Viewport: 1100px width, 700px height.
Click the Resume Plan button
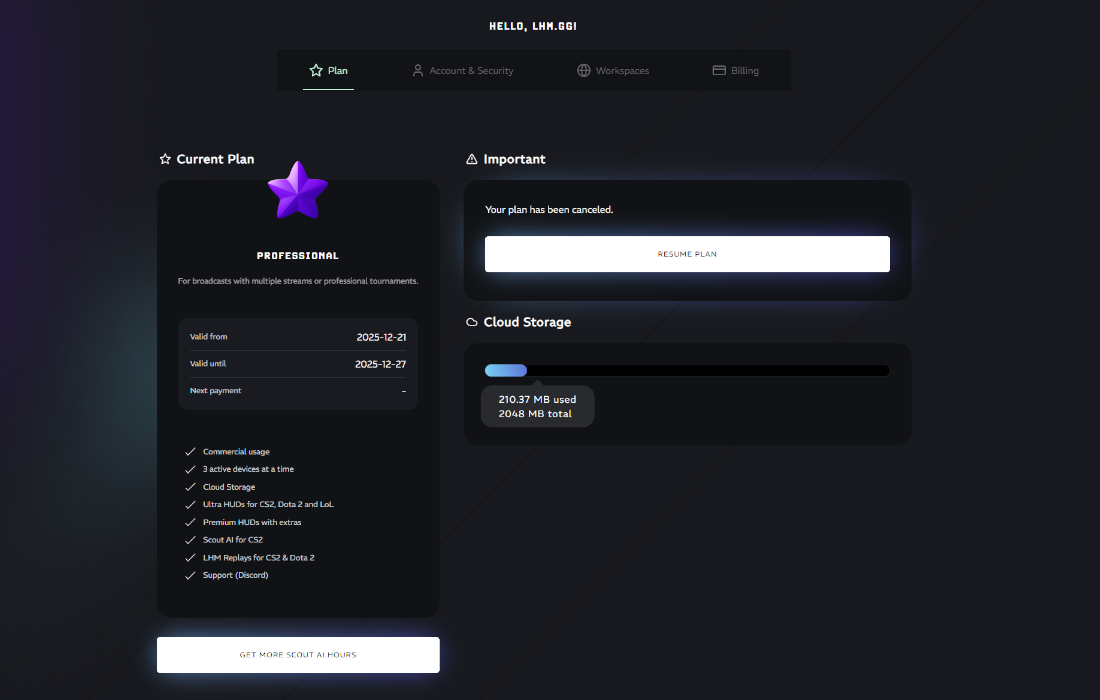point(687,253)
